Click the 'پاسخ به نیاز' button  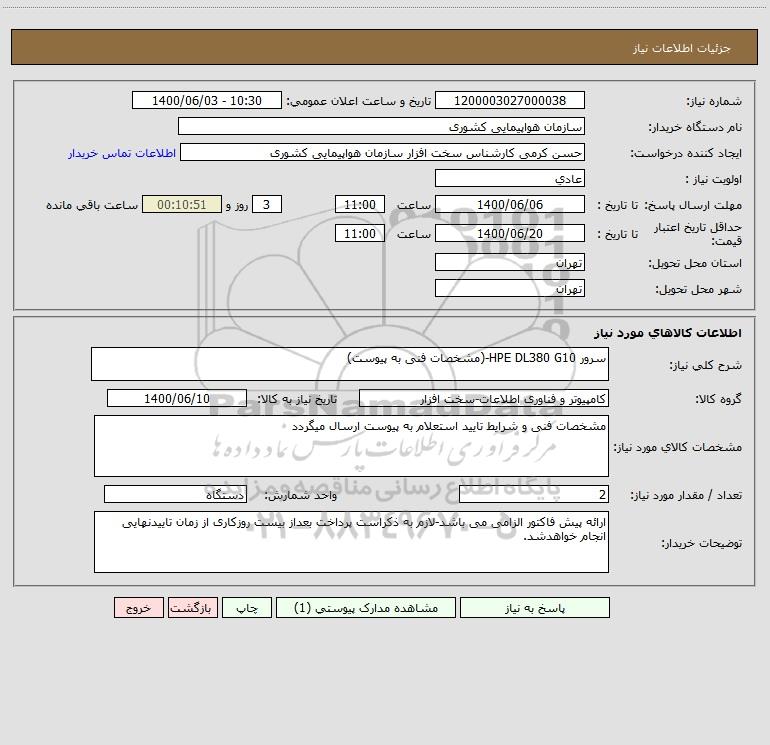(534, 608)
